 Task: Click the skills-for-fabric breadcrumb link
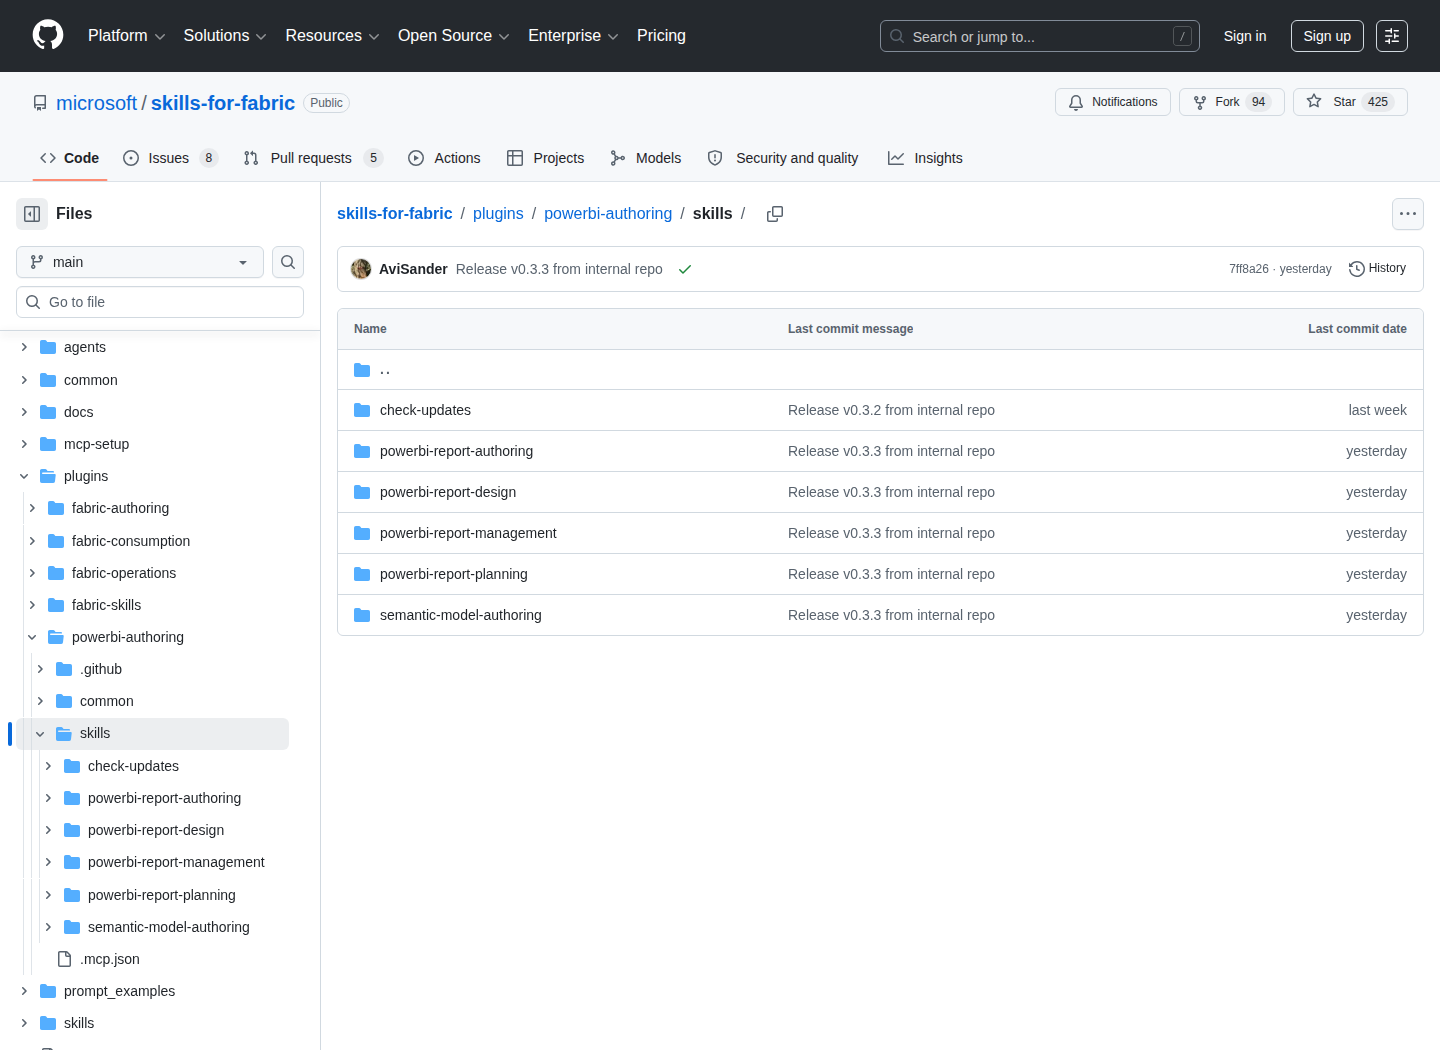coord(394,214)
